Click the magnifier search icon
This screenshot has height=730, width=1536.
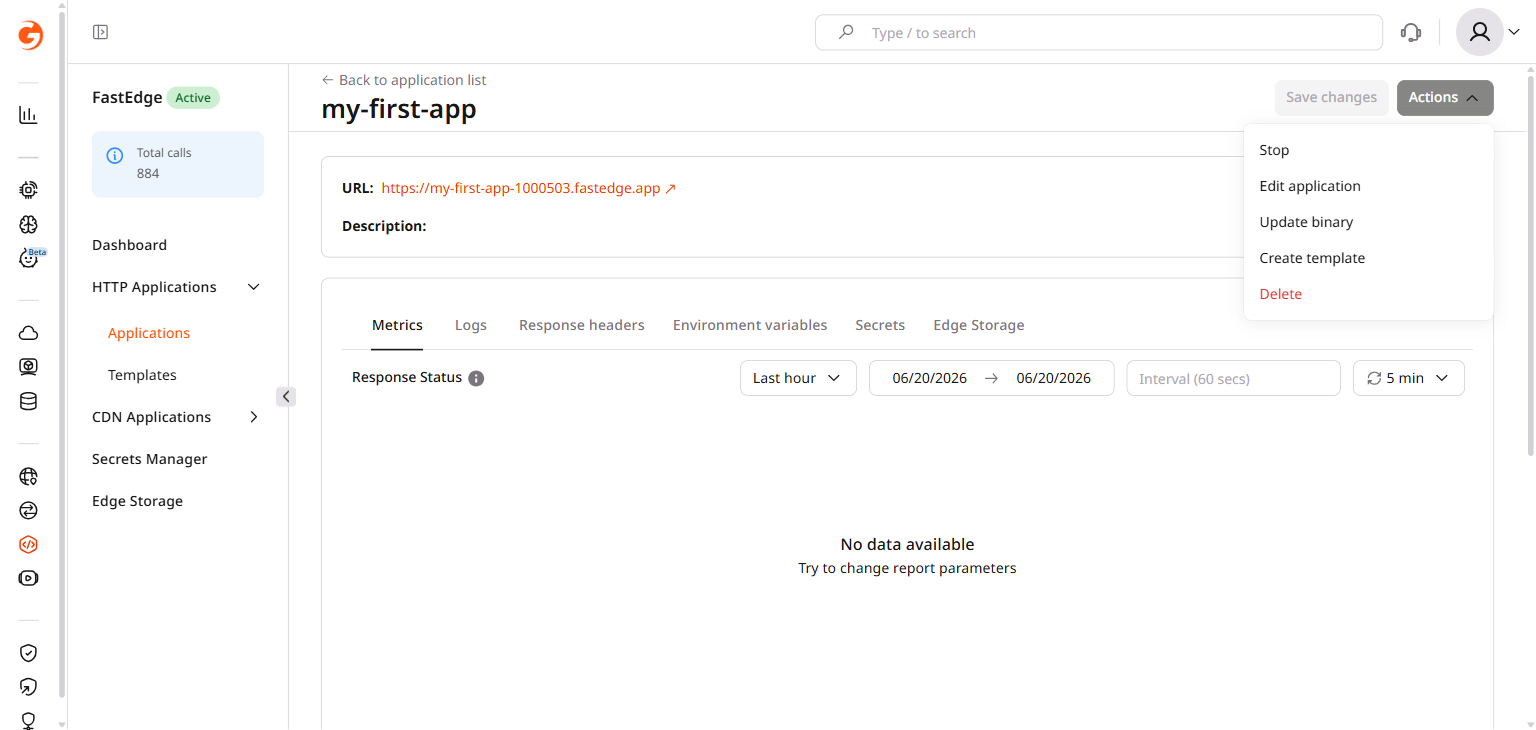846,32
